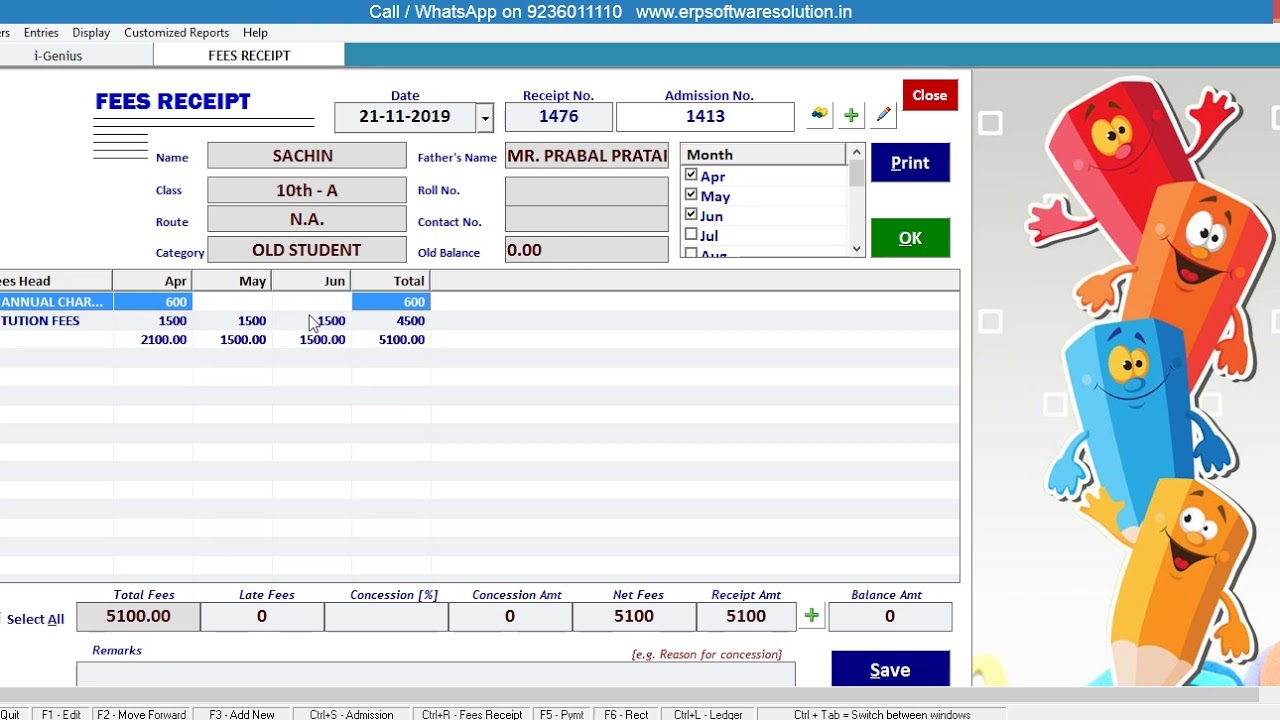The image size is (1280, 720).
Task: Uncheck the Apr month checkbox
Action: pos(691,175)
